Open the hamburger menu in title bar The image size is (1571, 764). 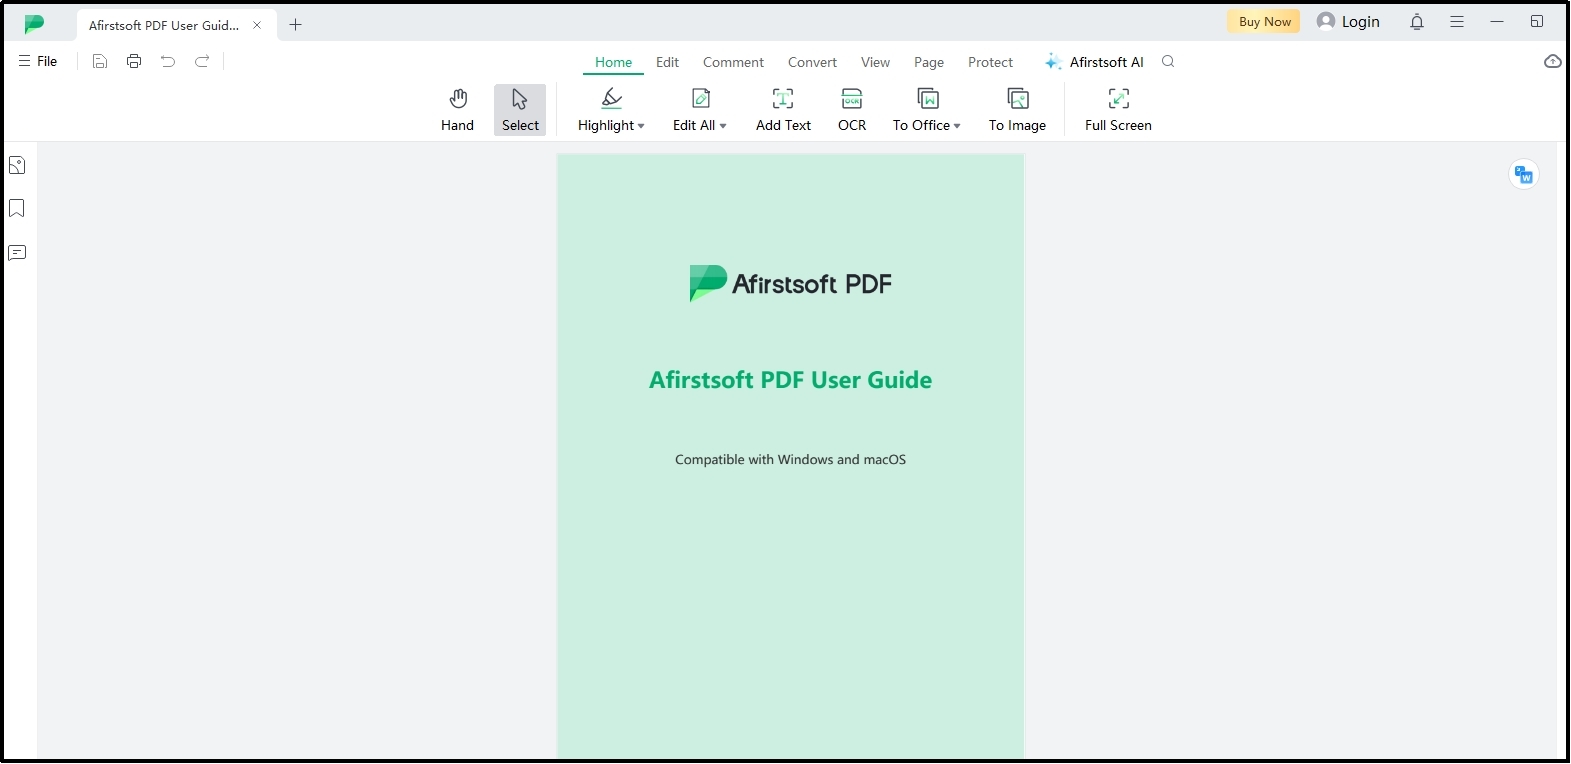tap(1457, 22)
